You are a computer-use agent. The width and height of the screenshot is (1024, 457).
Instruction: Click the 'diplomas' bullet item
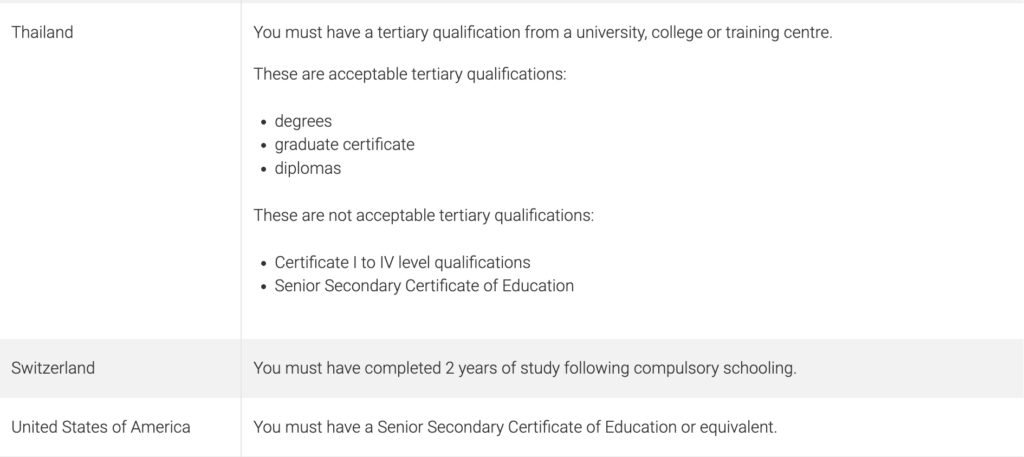(308, 168)
